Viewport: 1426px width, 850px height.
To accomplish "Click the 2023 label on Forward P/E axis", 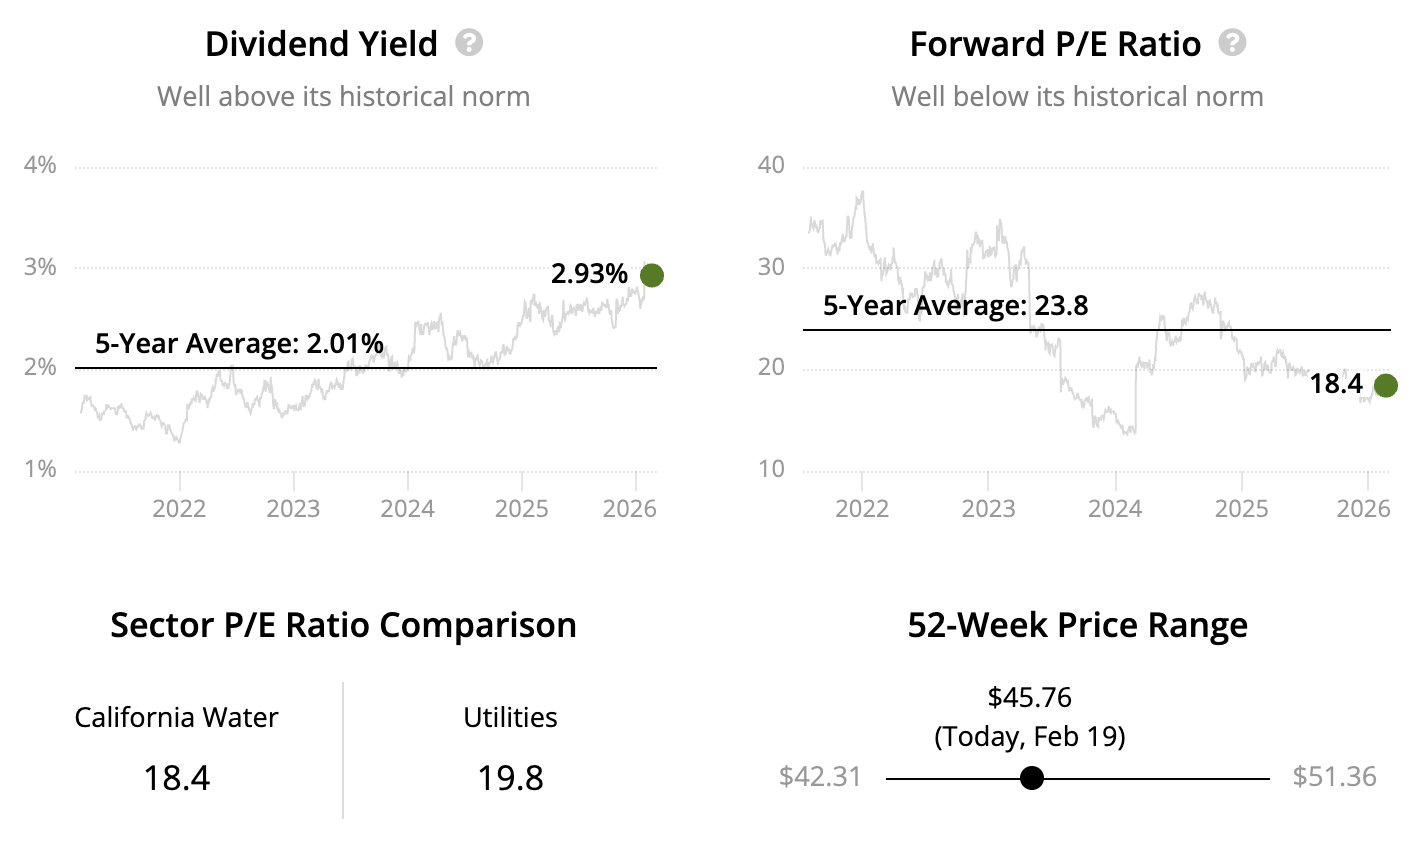I will (988, 509).
